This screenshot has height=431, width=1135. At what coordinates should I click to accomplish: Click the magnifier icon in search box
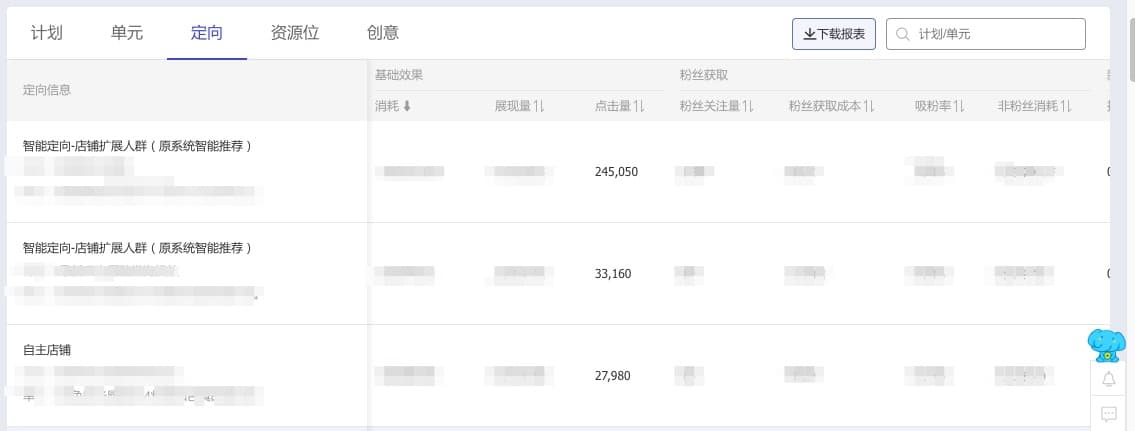click(903, 34)
